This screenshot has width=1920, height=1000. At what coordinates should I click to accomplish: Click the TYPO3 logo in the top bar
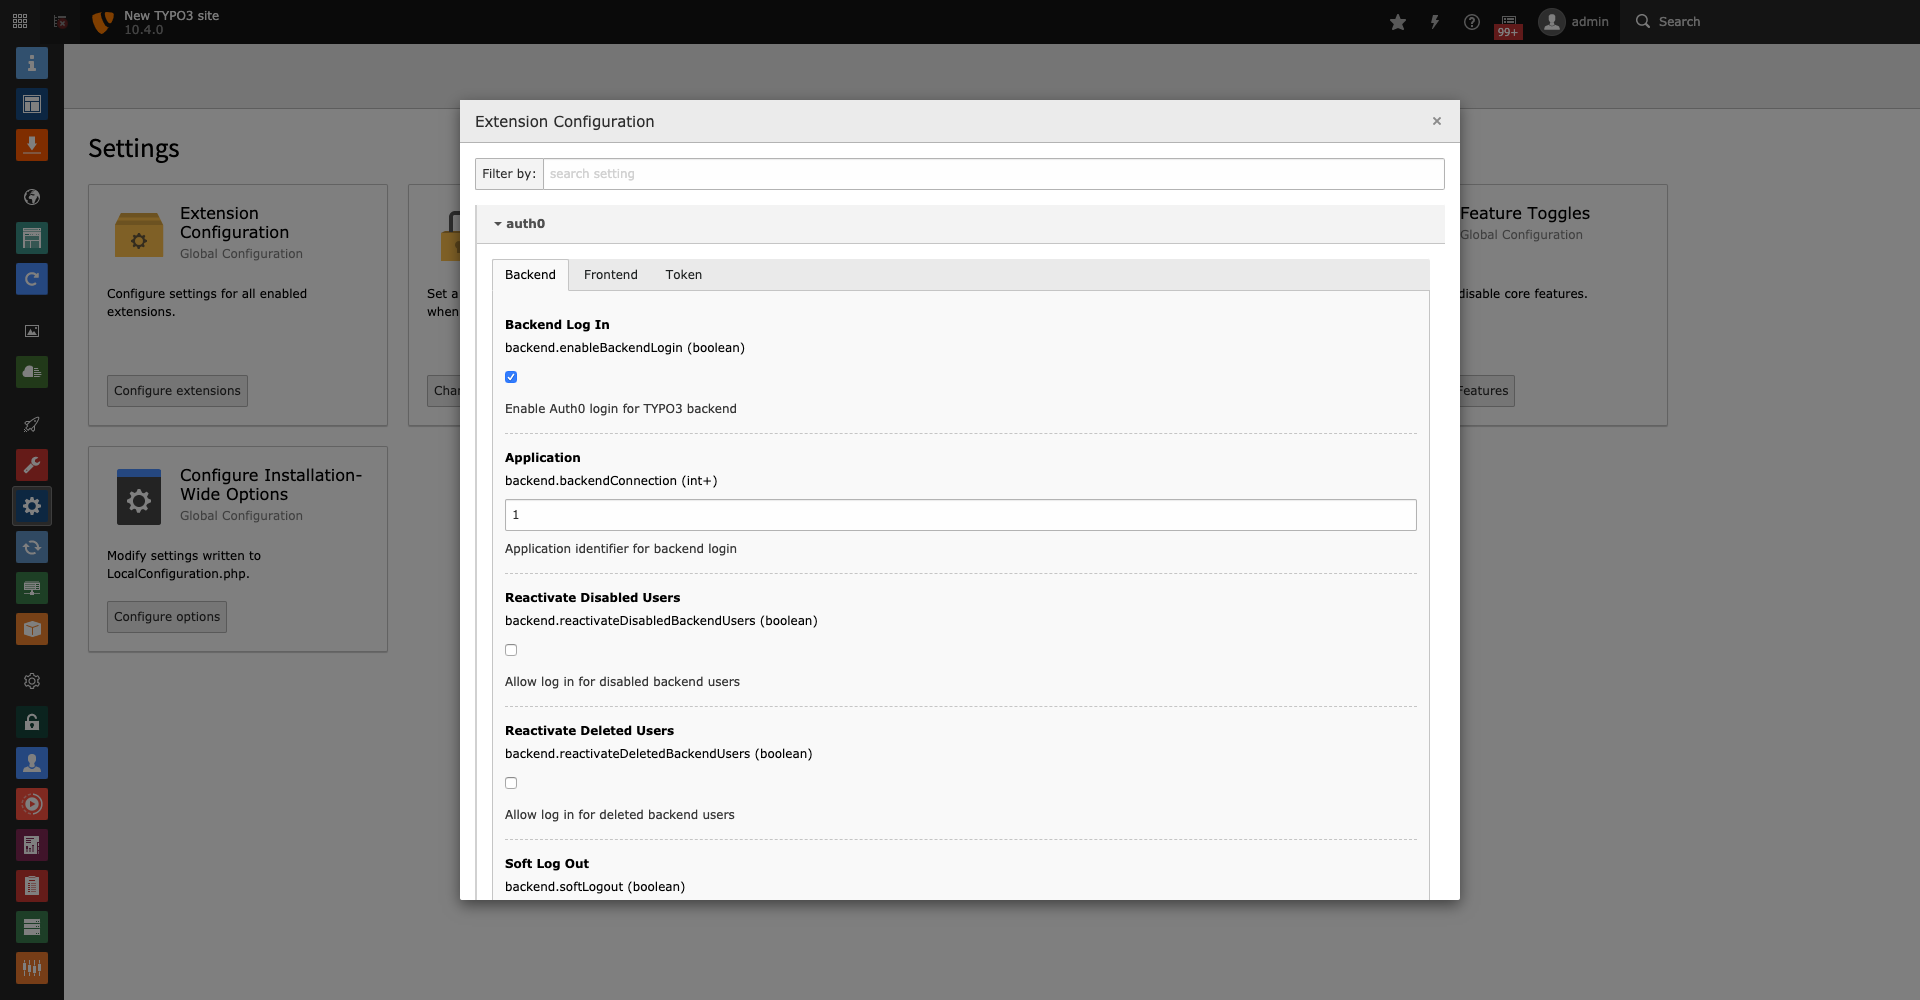pyautogui.click(x=102, y=21)
